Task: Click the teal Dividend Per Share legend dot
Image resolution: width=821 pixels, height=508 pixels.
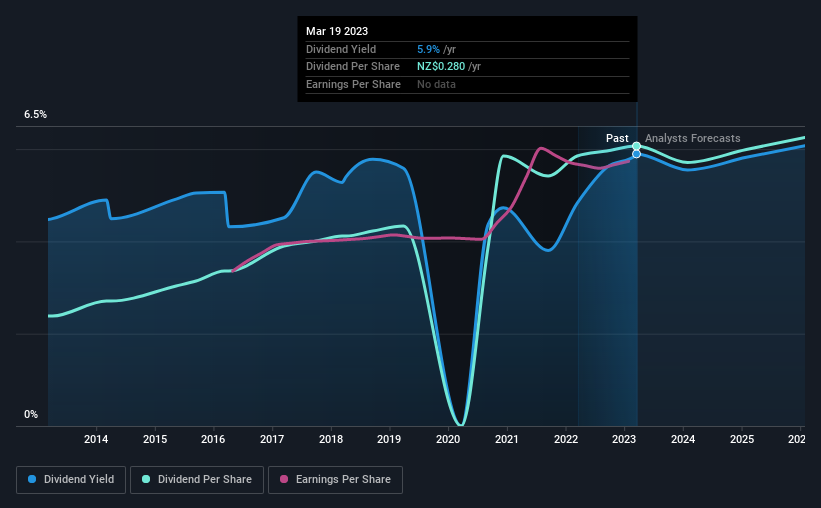Action: click(x=146, y=479)
